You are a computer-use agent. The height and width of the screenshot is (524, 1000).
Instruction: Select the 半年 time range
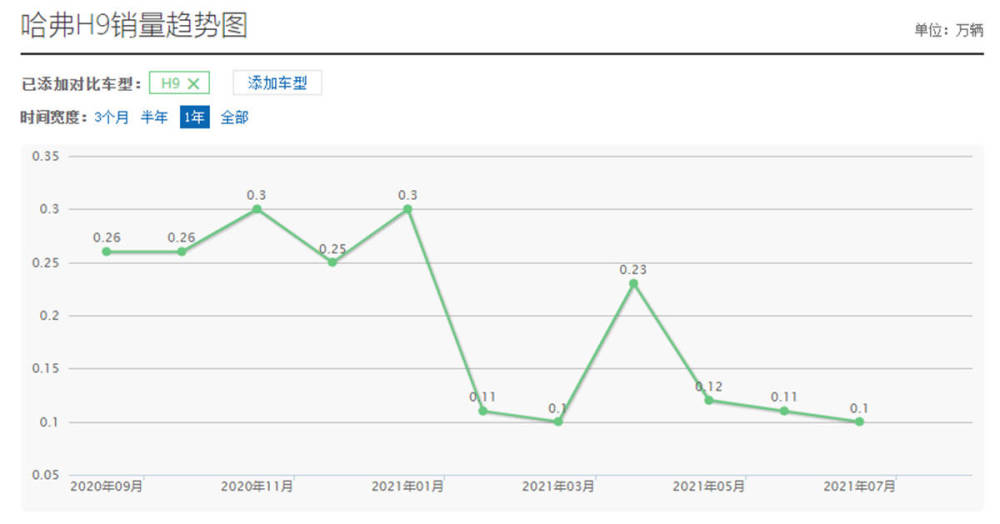[x=154, y=117]
